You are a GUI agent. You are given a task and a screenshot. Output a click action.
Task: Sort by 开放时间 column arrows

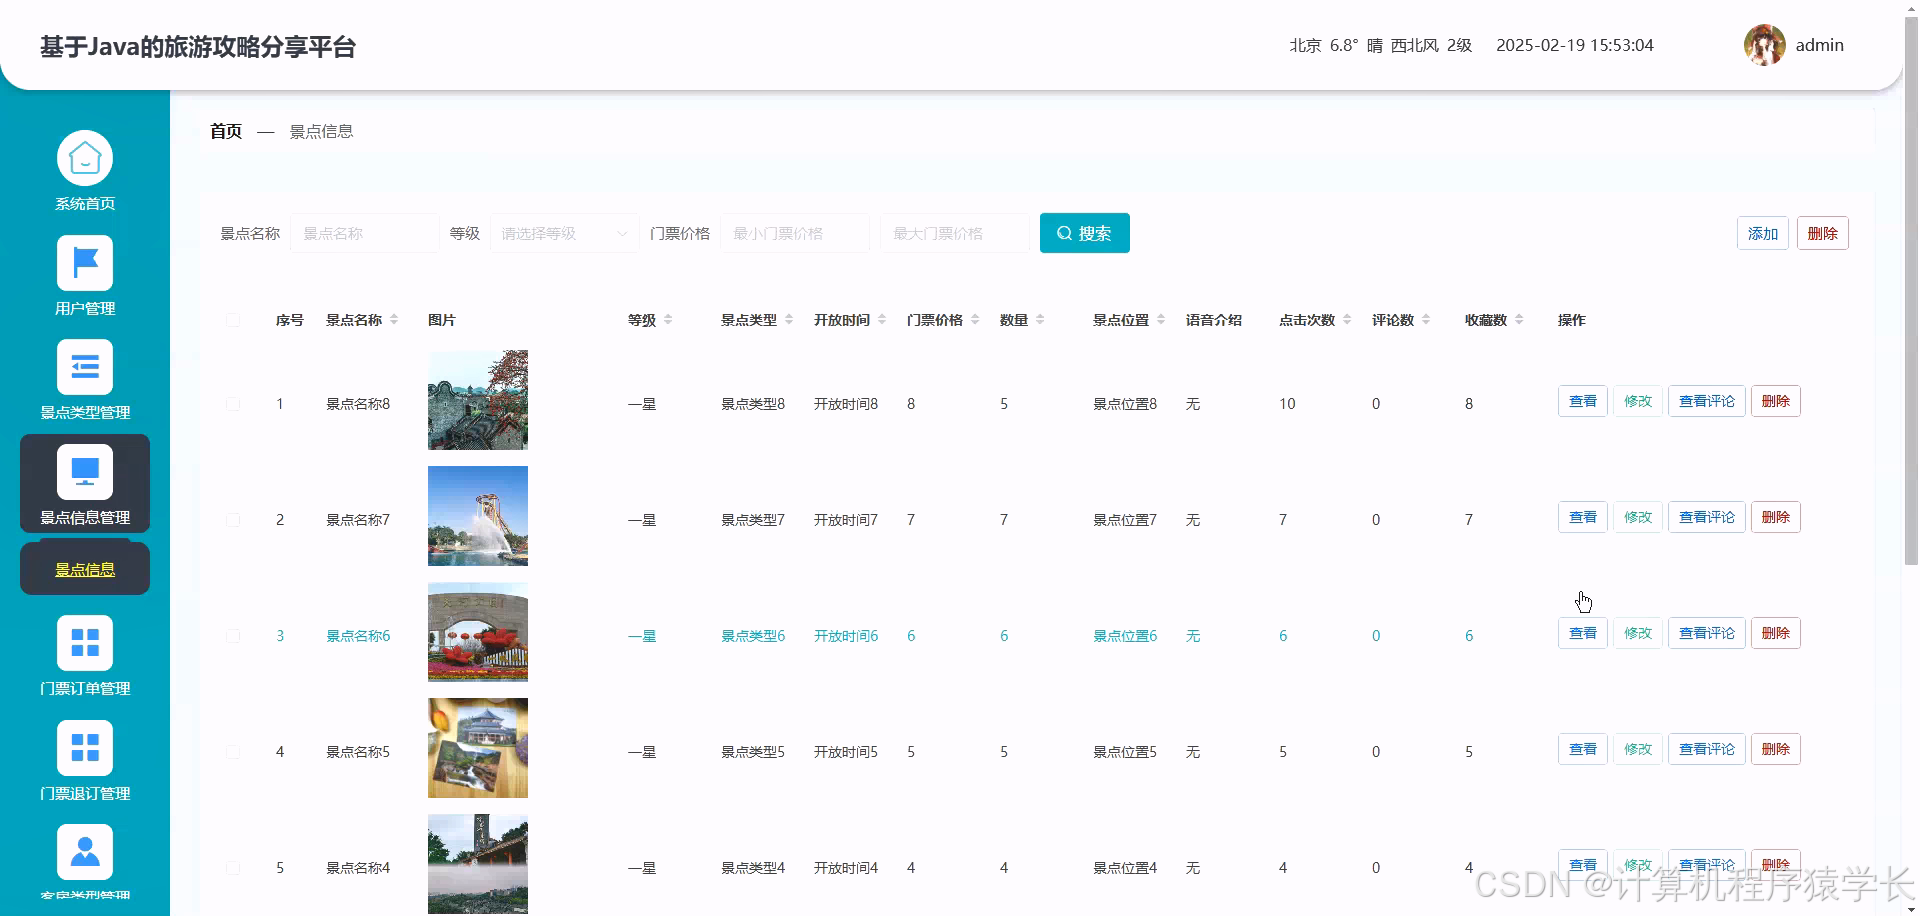coord(882,320)
